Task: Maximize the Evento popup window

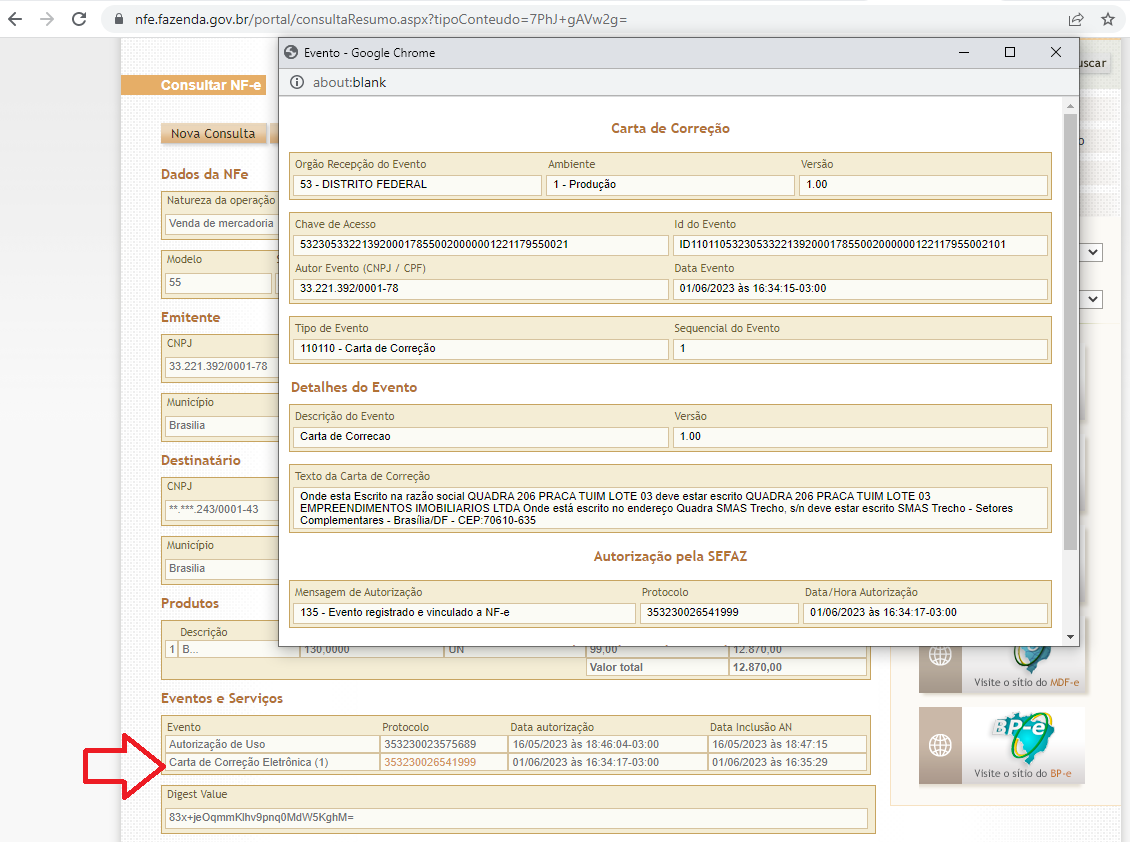Action: pyautogui.click(x=1010, y=53)
